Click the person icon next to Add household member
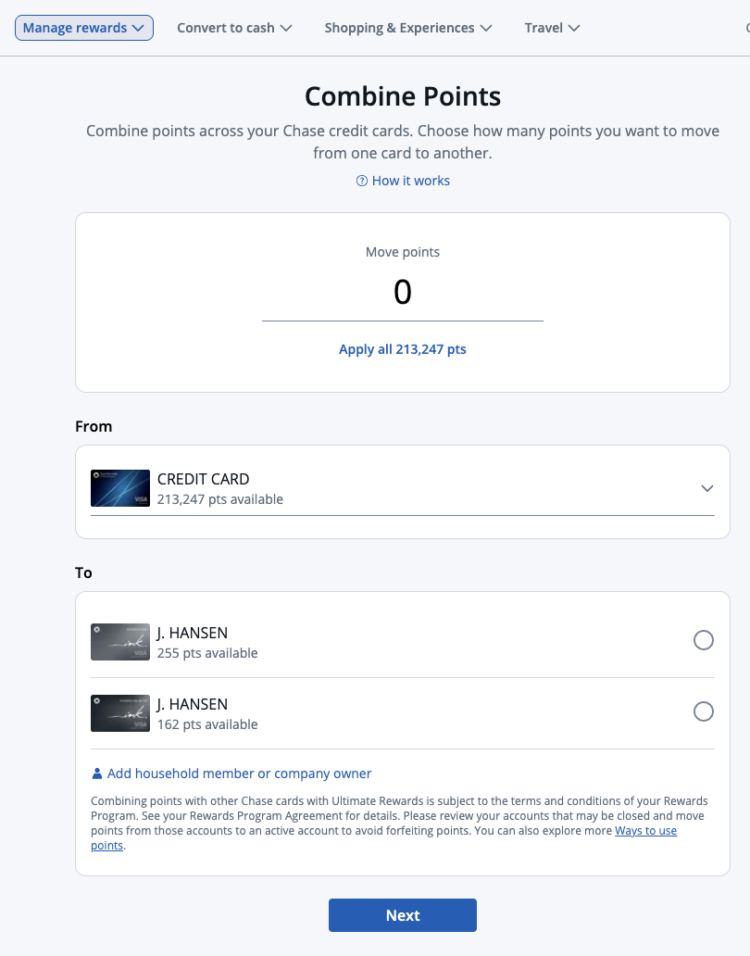The height and width of the screenshot is (956, 750). (x=96, y=773)
